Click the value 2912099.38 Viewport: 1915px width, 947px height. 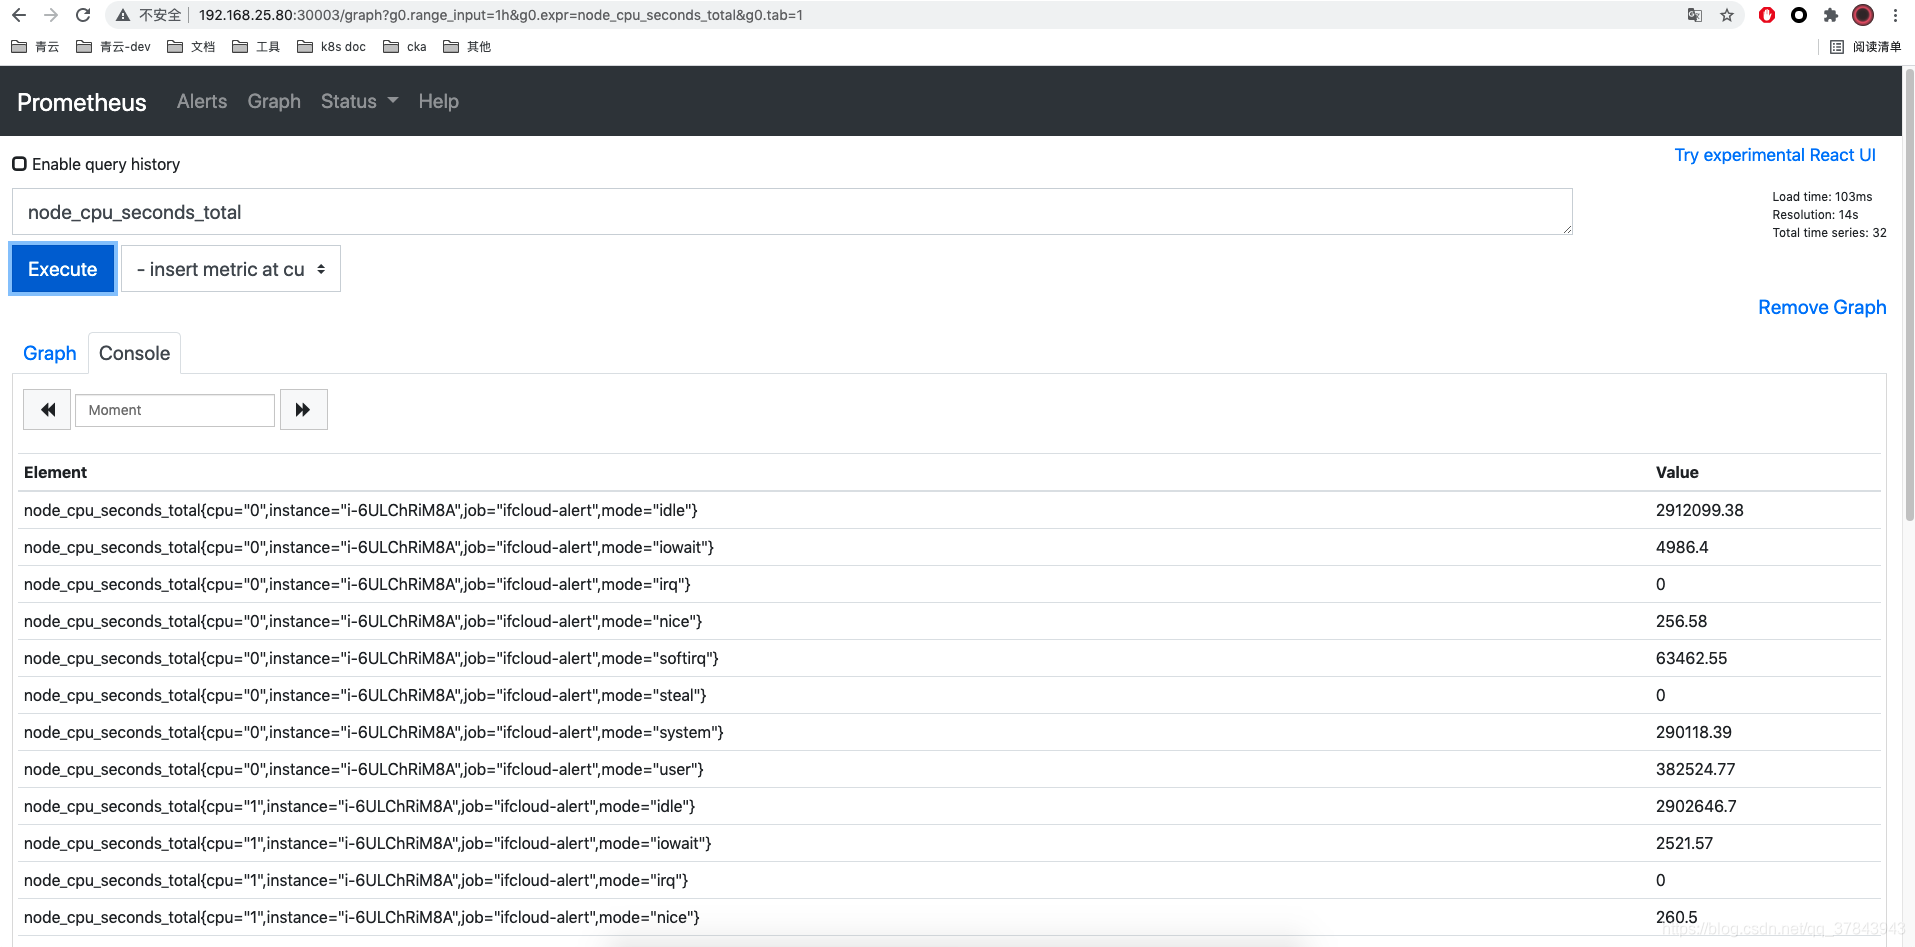click(x=1699, y=510)
